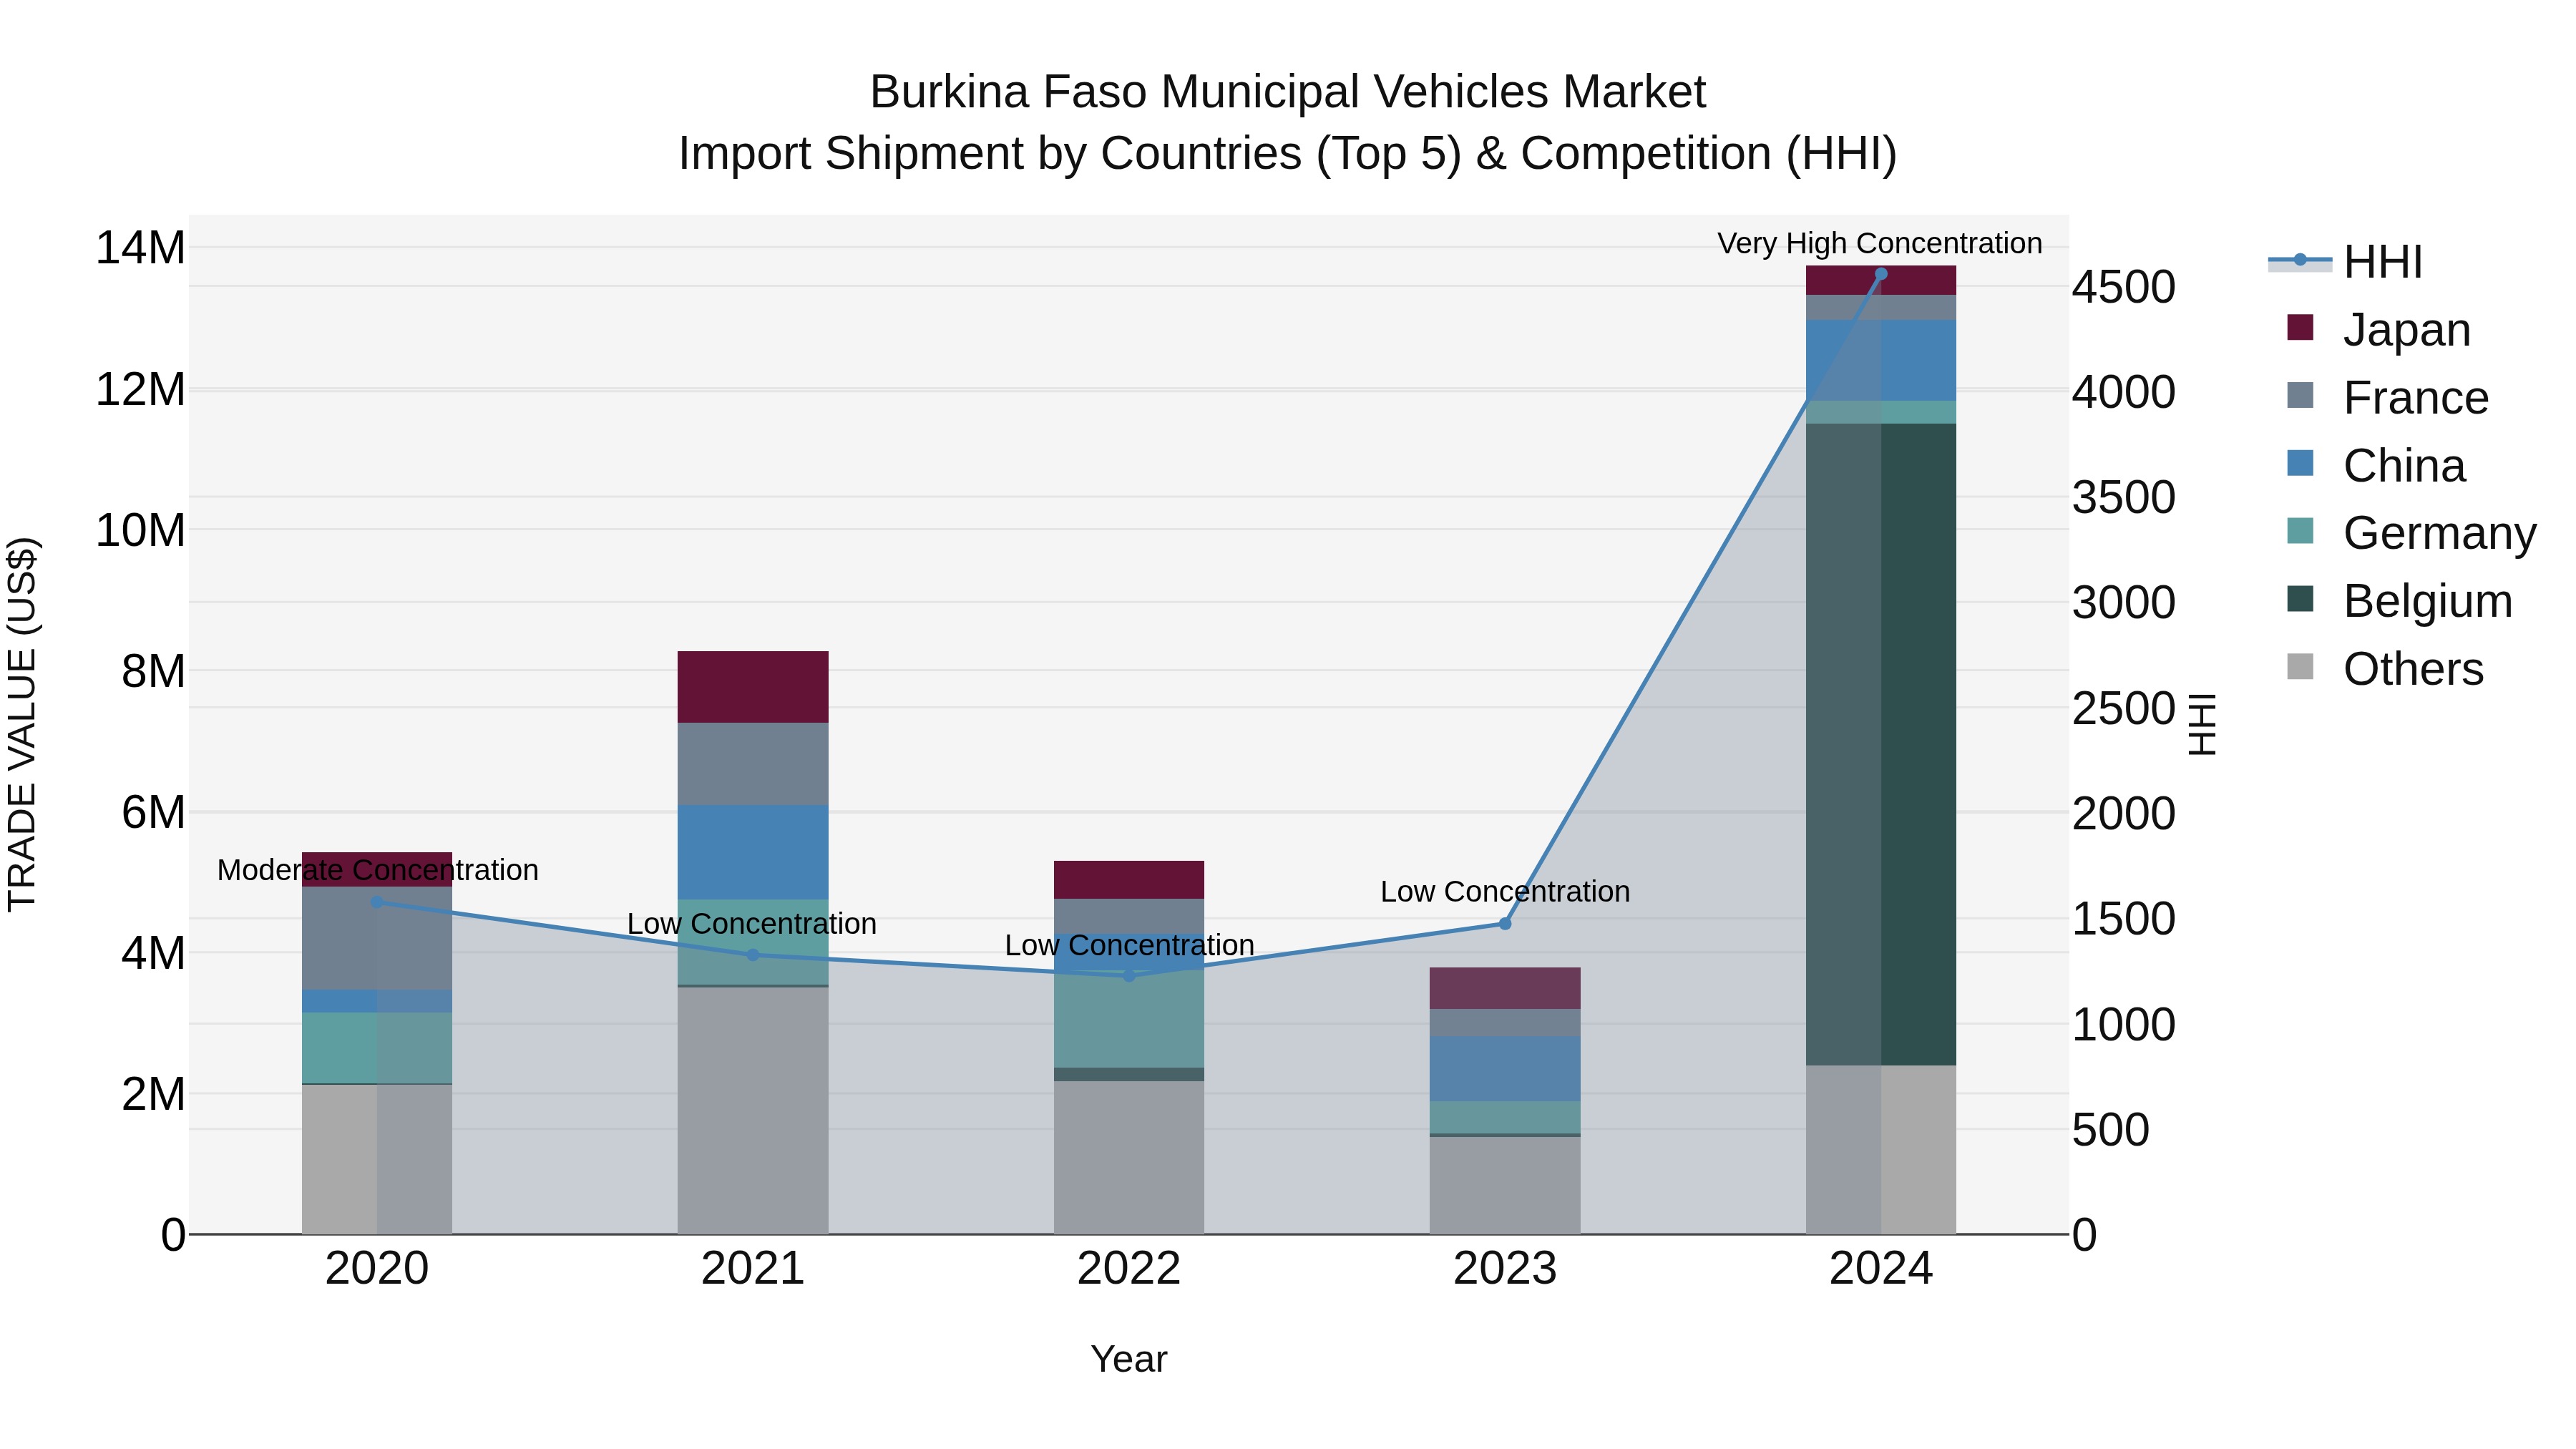The height and width of the screenshot is (1449, 2576).
Task: Toggle the France legend entry
Action: 2388,397
